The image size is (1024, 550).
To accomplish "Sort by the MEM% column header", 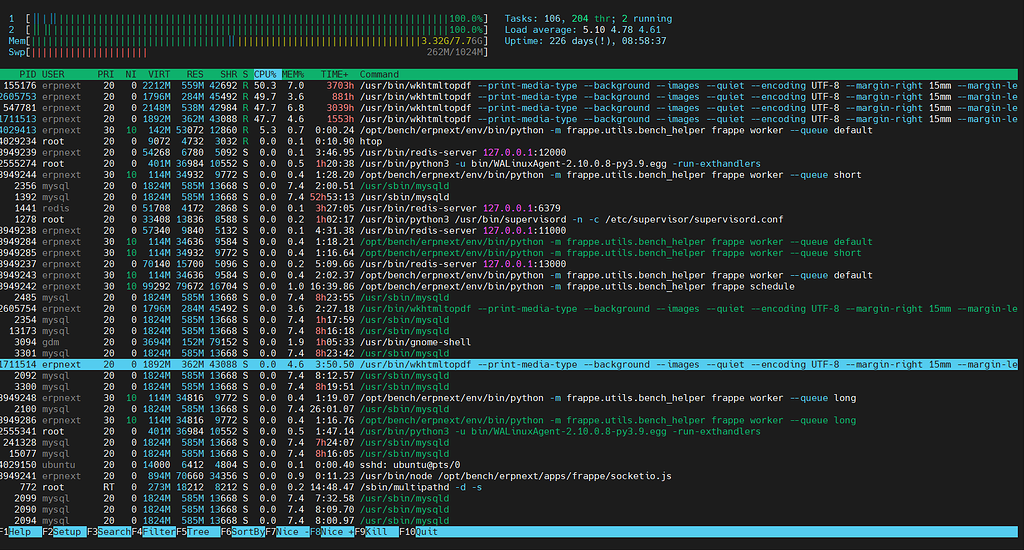I will pos(293,74).
